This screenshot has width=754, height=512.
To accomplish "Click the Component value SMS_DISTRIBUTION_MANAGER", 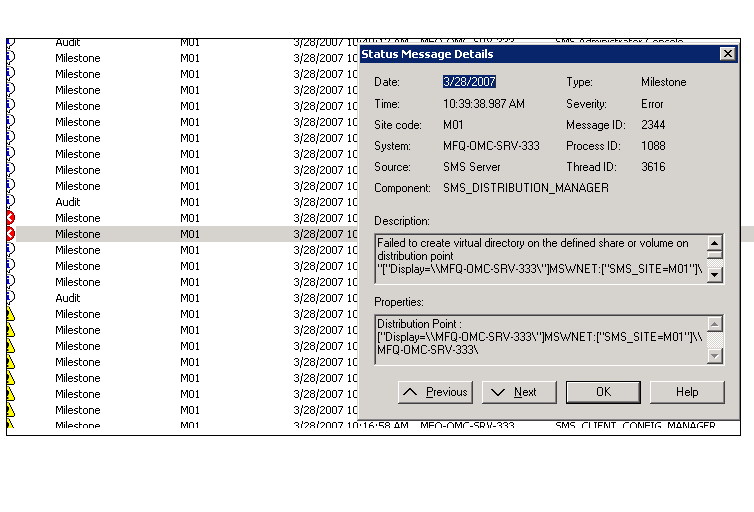I will point(526,188).
